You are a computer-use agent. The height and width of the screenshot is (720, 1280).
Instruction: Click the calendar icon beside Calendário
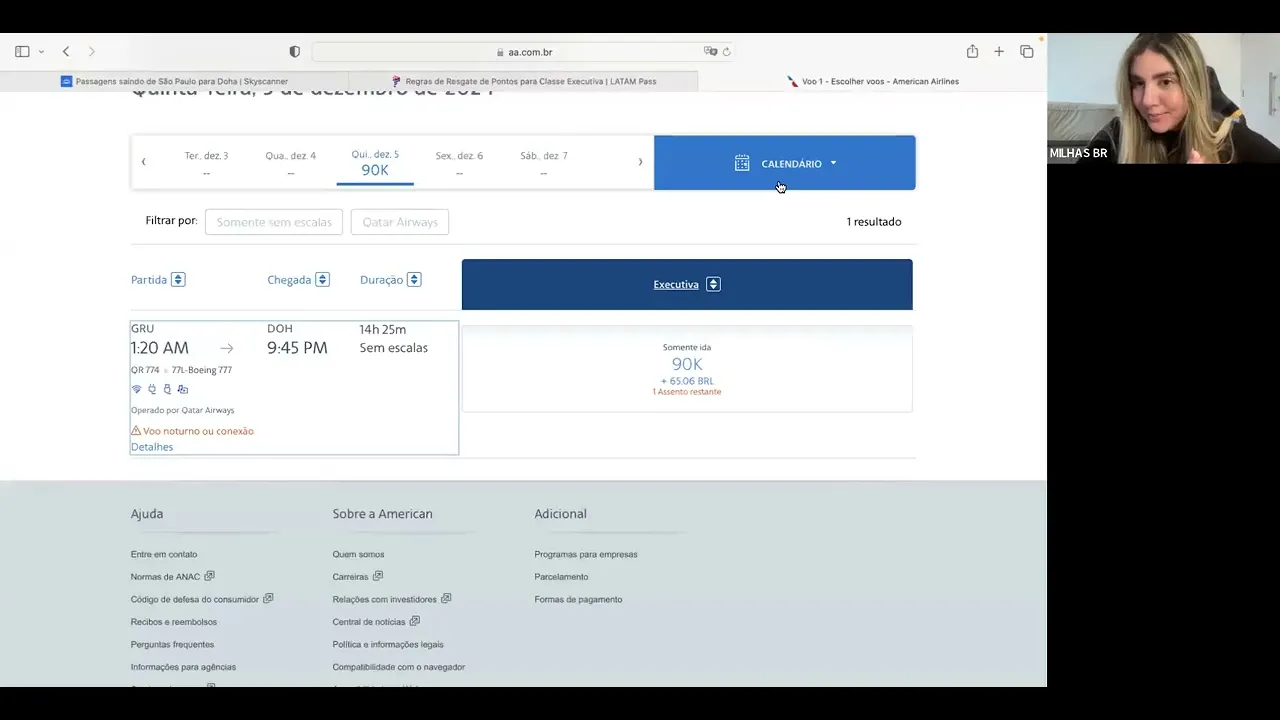(x=742, y=163)
